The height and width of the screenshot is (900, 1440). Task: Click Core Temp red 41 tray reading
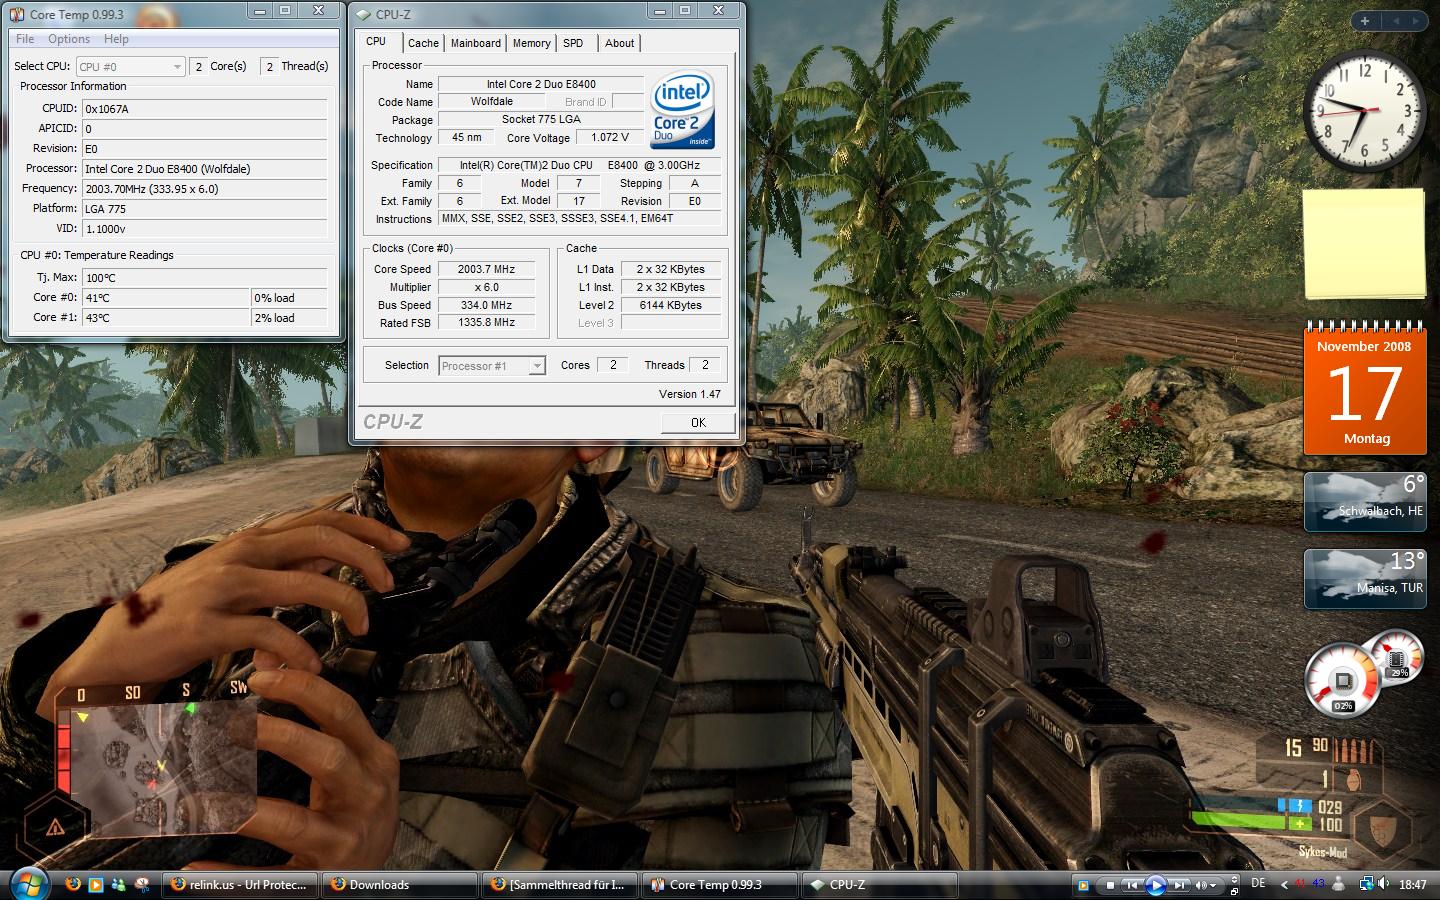pos(1300,883)
